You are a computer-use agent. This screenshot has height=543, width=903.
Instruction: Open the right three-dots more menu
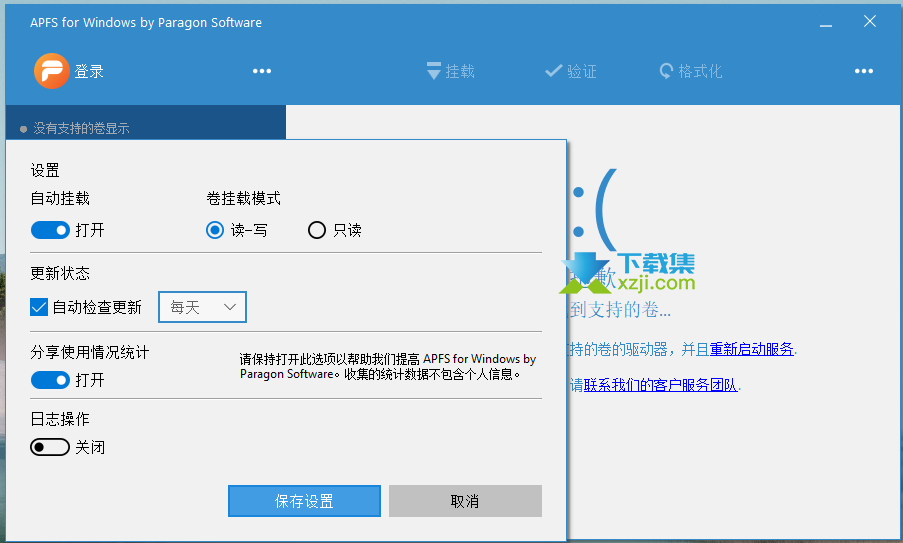[x=864, y=71]
